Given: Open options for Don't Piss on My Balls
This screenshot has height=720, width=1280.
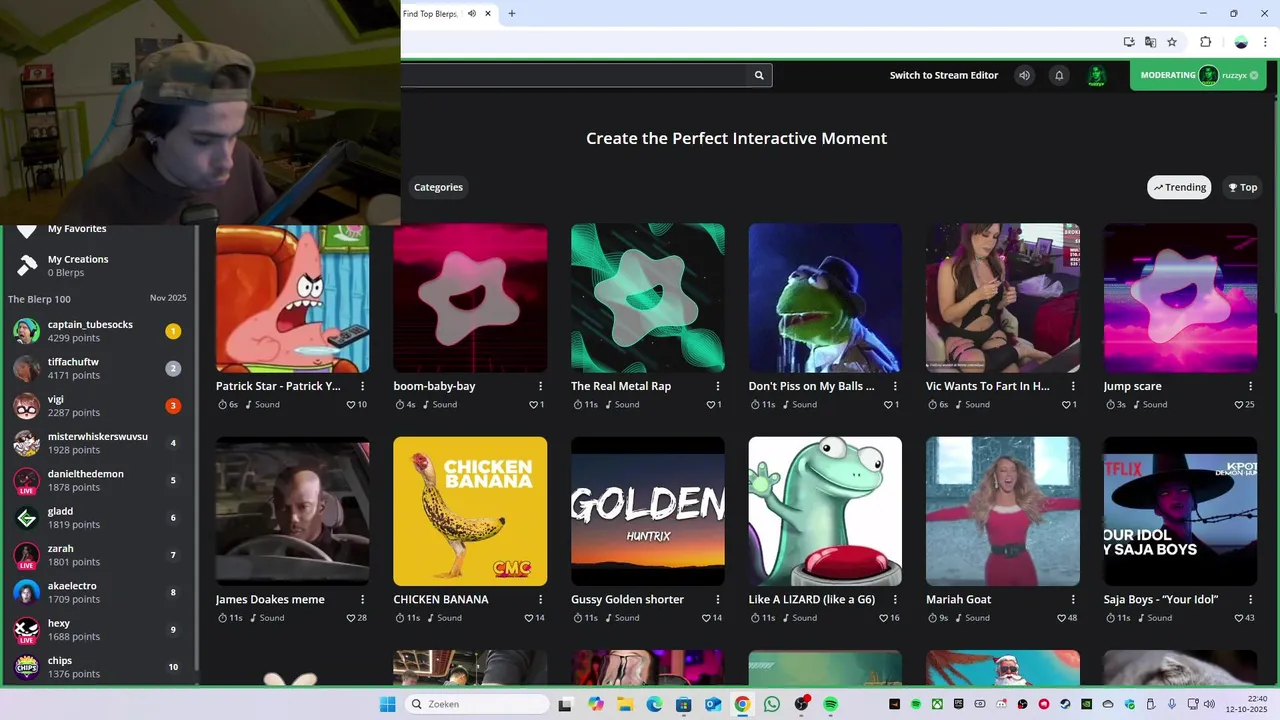Looking at the screenshot, I should tap(896, 386).
